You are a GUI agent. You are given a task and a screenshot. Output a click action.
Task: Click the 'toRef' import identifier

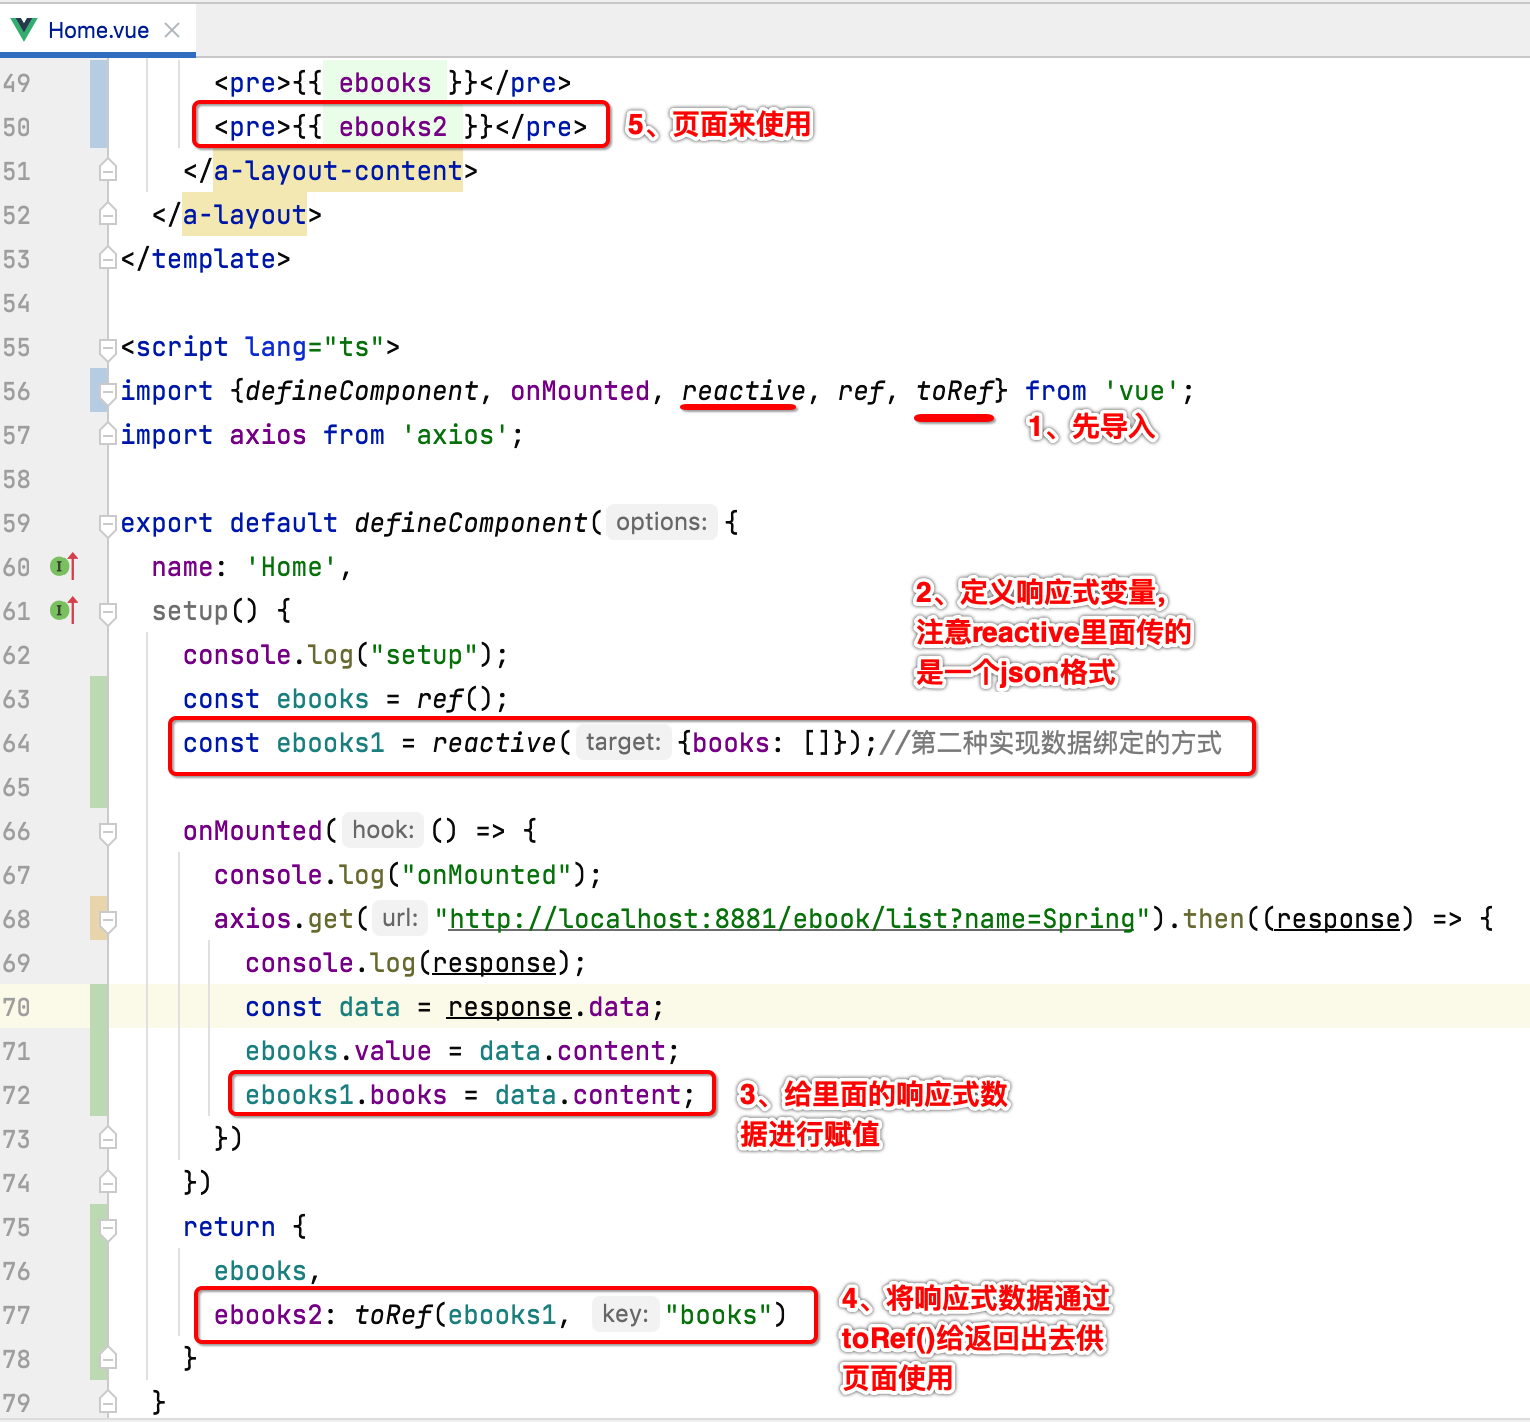point(955,391)
